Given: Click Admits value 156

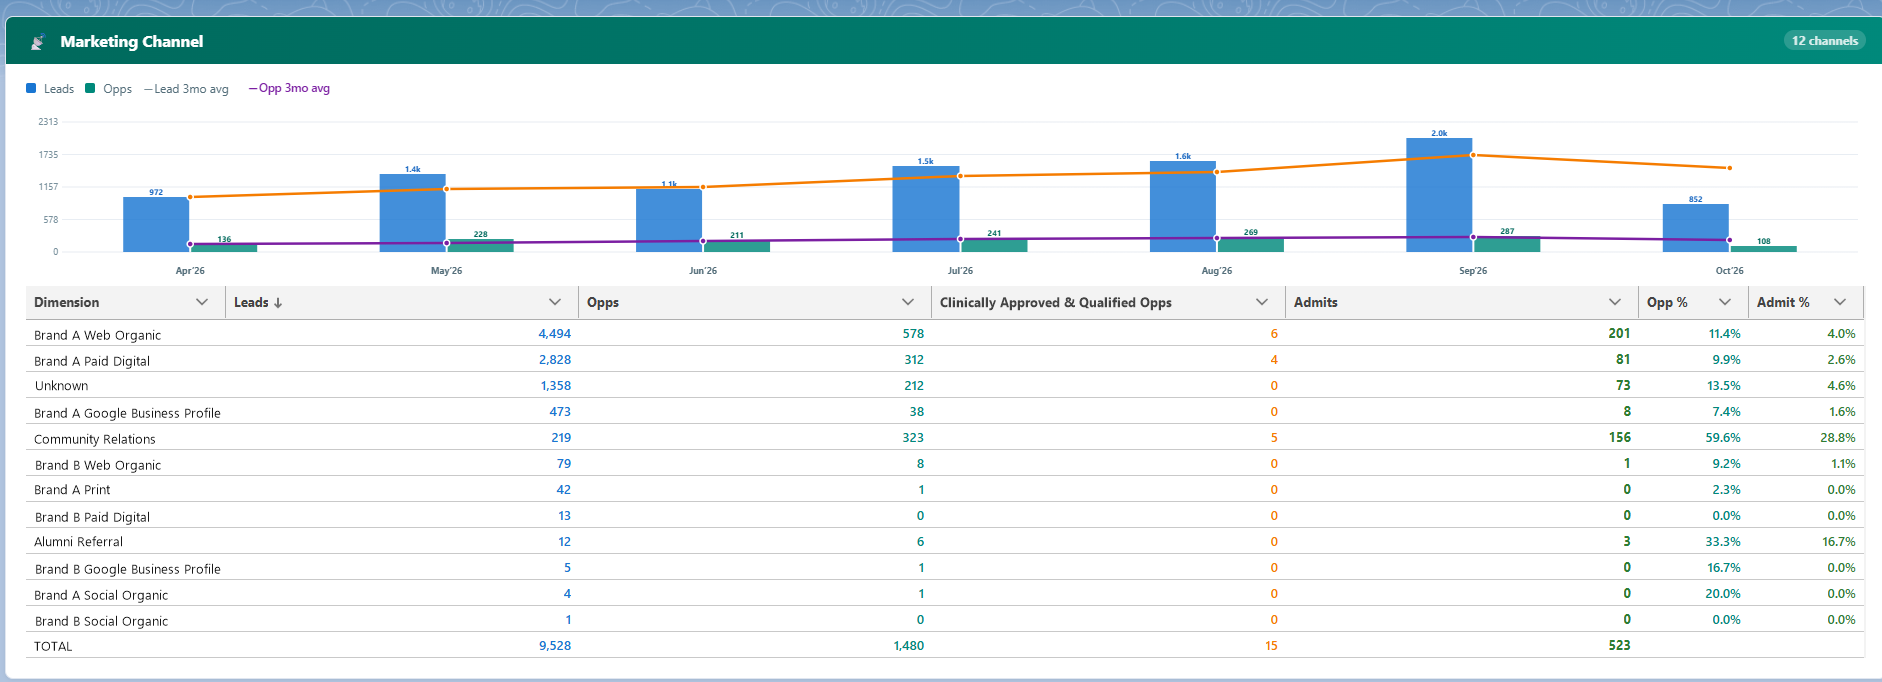Looking at the screenshot, I should [x=1619, y=438].
